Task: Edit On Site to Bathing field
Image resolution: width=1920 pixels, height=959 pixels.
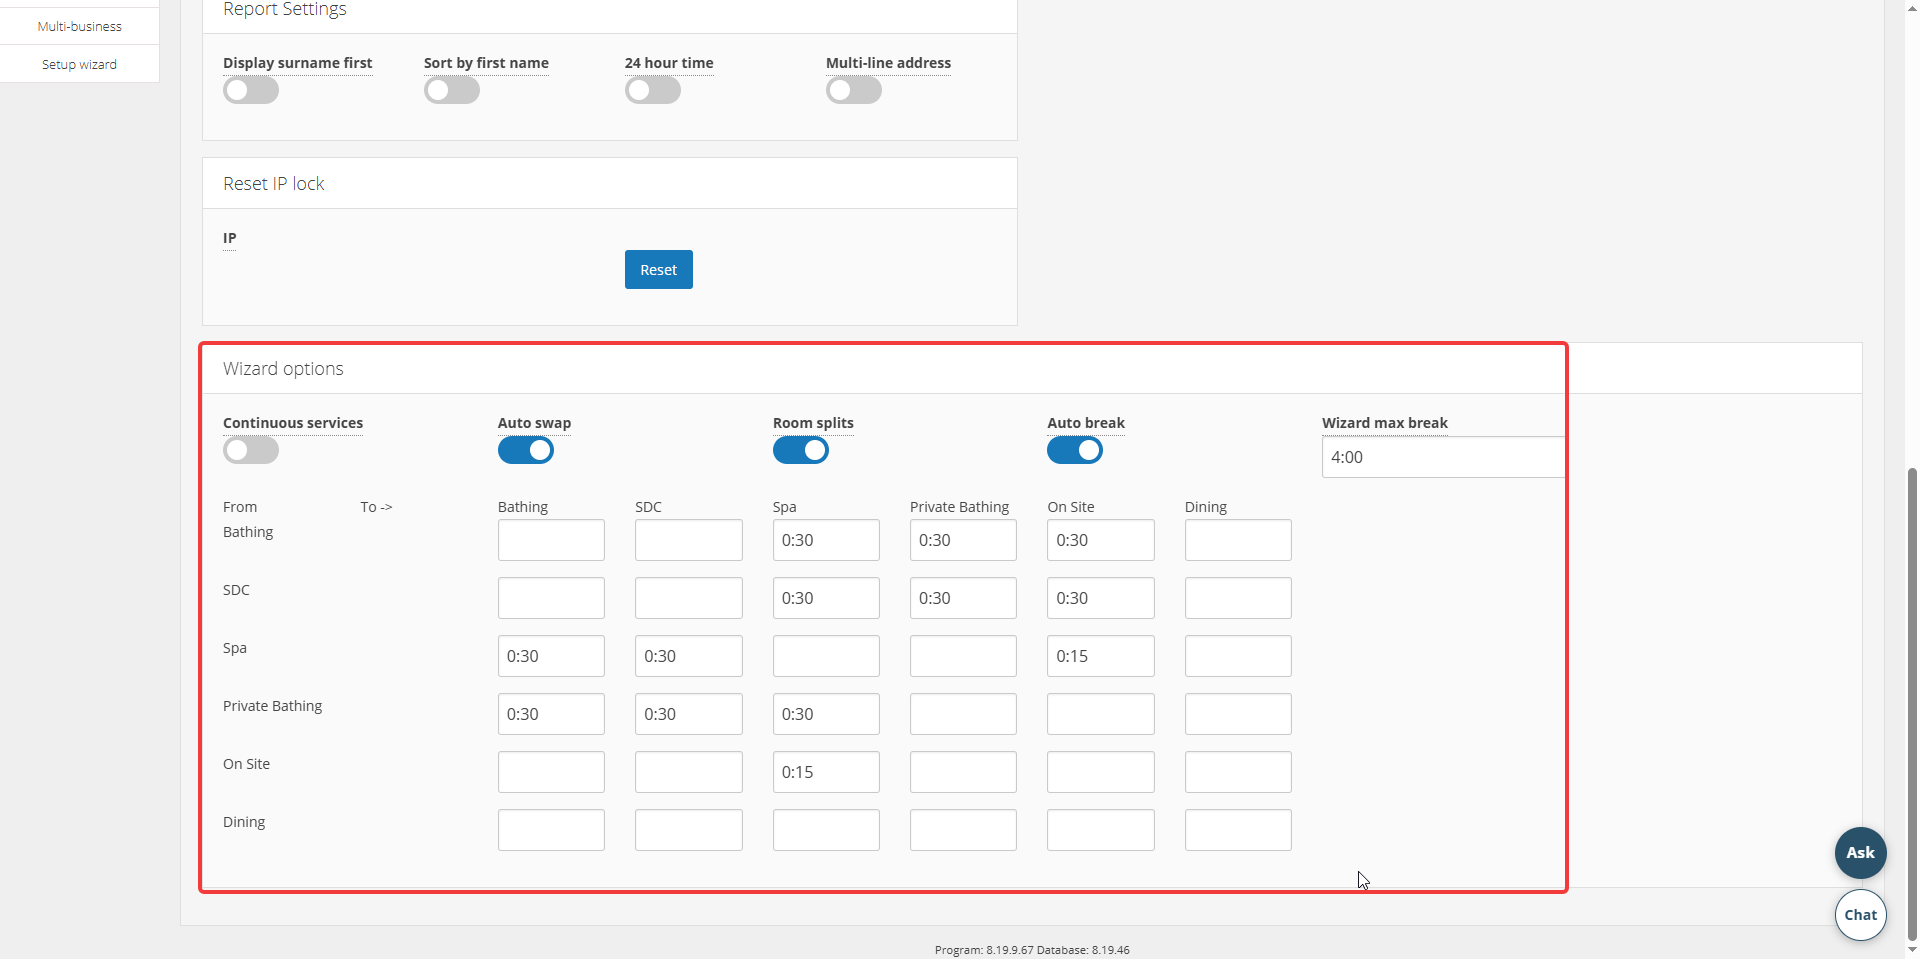Action: (551, 772)
